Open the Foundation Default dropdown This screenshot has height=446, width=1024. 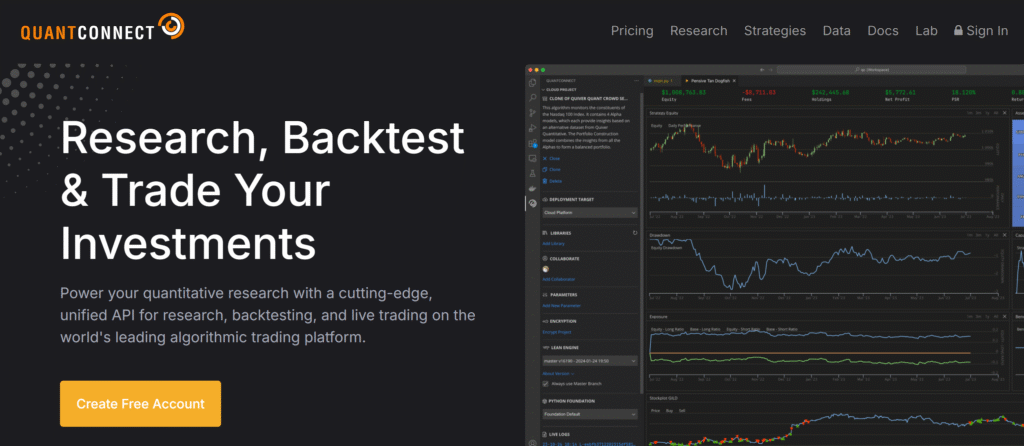pos(590,414)
